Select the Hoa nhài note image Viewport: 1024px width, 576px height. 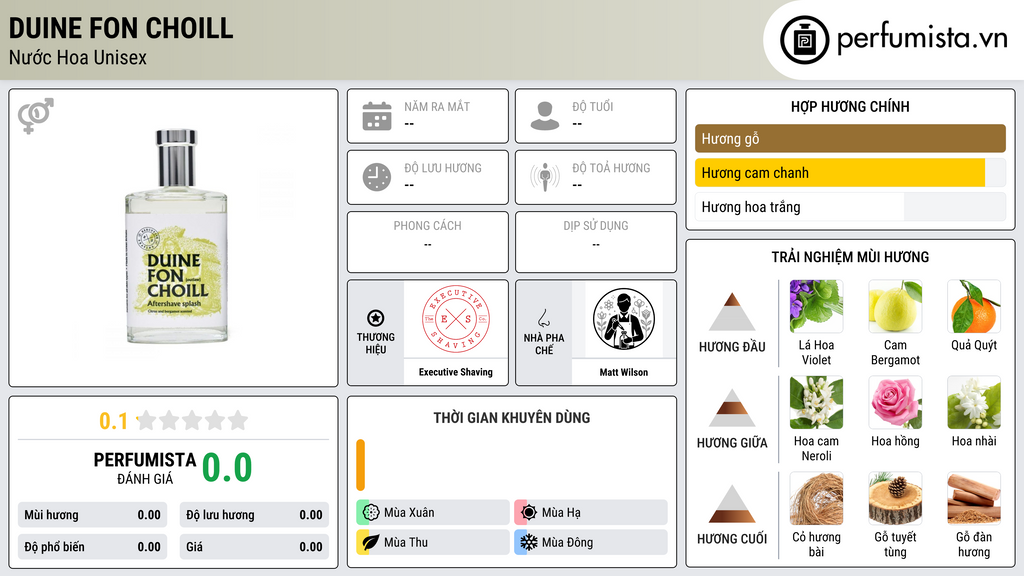coord(974,402)
